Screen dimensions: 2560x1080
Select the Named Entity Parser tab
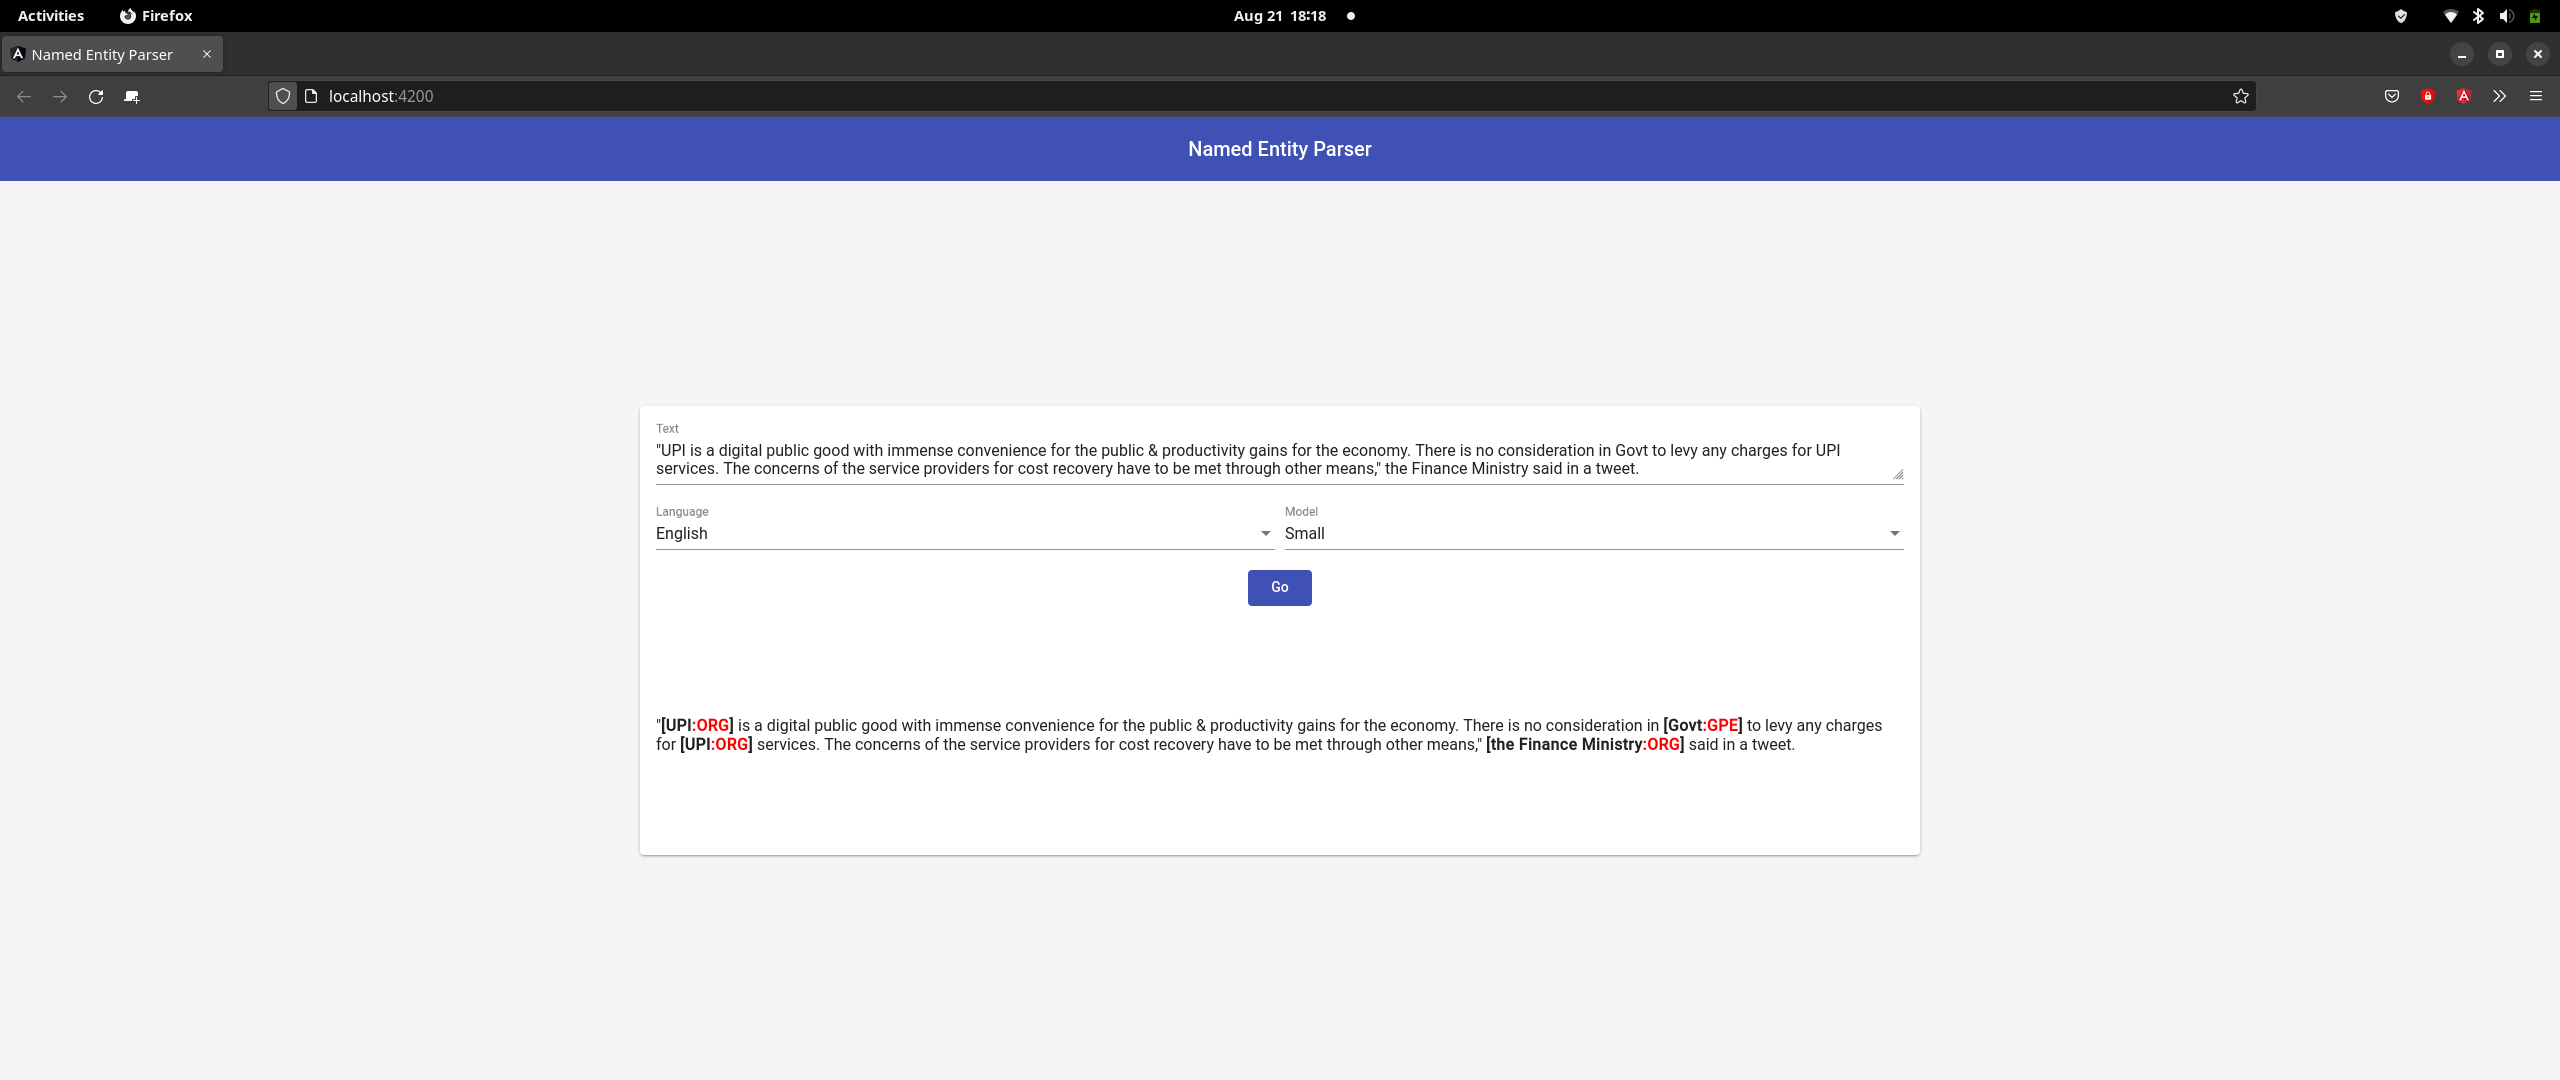[102, 55]
